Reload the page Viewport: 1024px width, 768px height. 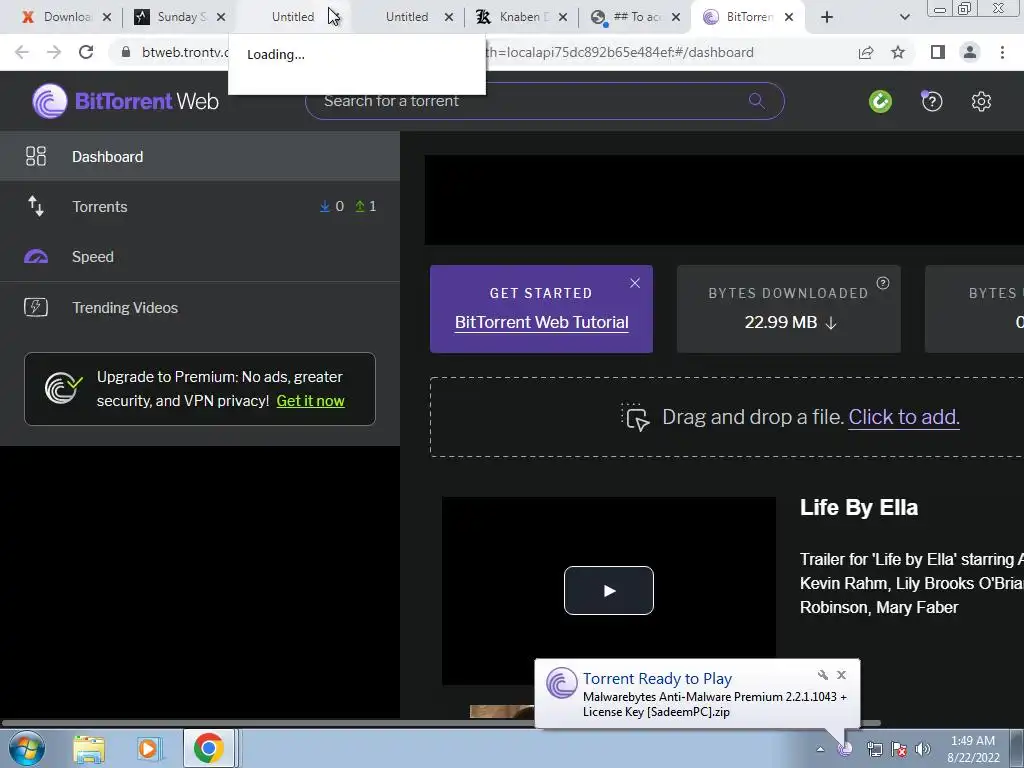tap(86, 52)
